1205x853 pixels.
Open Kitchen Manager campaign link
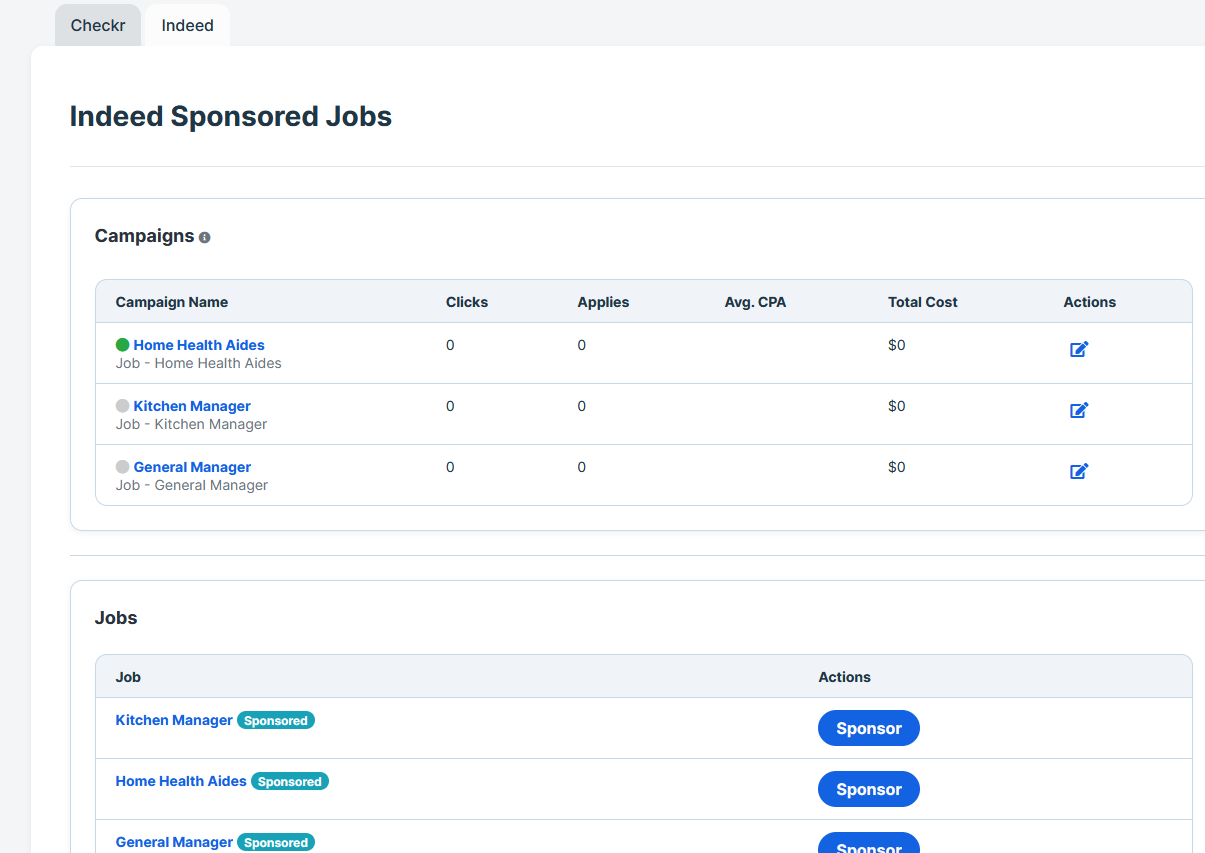coord(192,406)
